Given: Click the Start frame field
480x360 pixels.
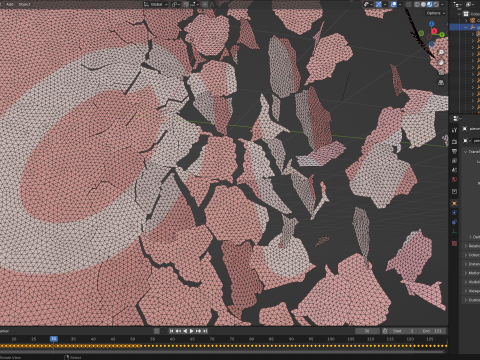Looking at the screenshot, I should 403,331.
